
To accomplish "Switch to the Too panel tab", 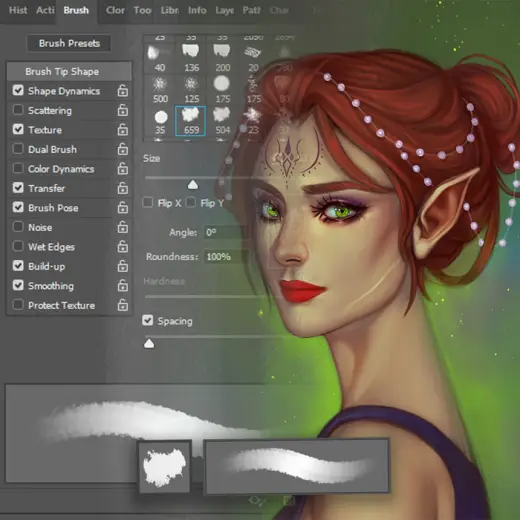I will [x=142, y=10].
